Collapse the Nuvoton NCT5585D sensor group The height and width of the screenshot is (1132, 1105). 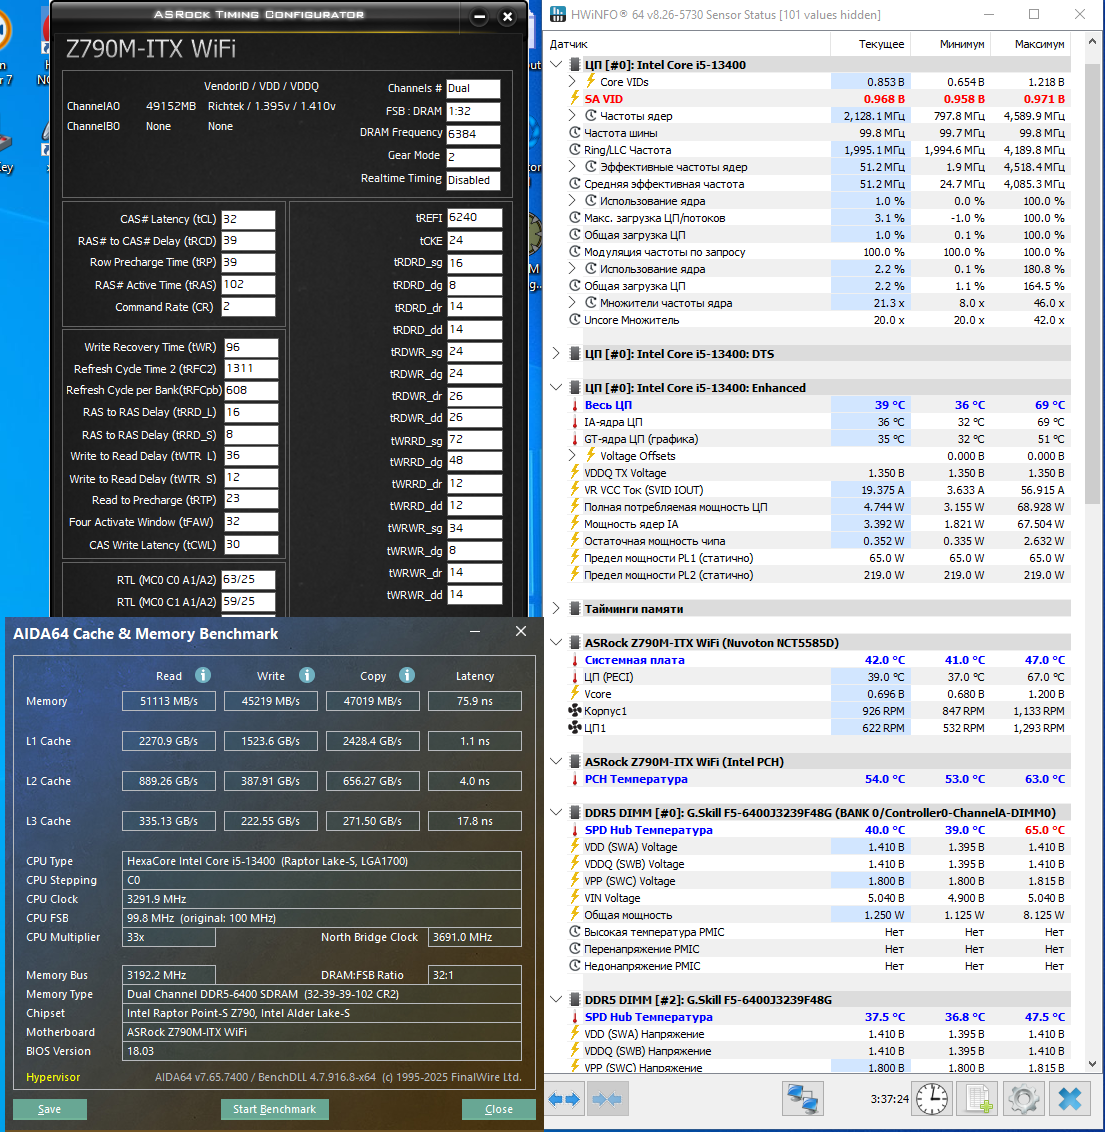(x=556, y=643)
